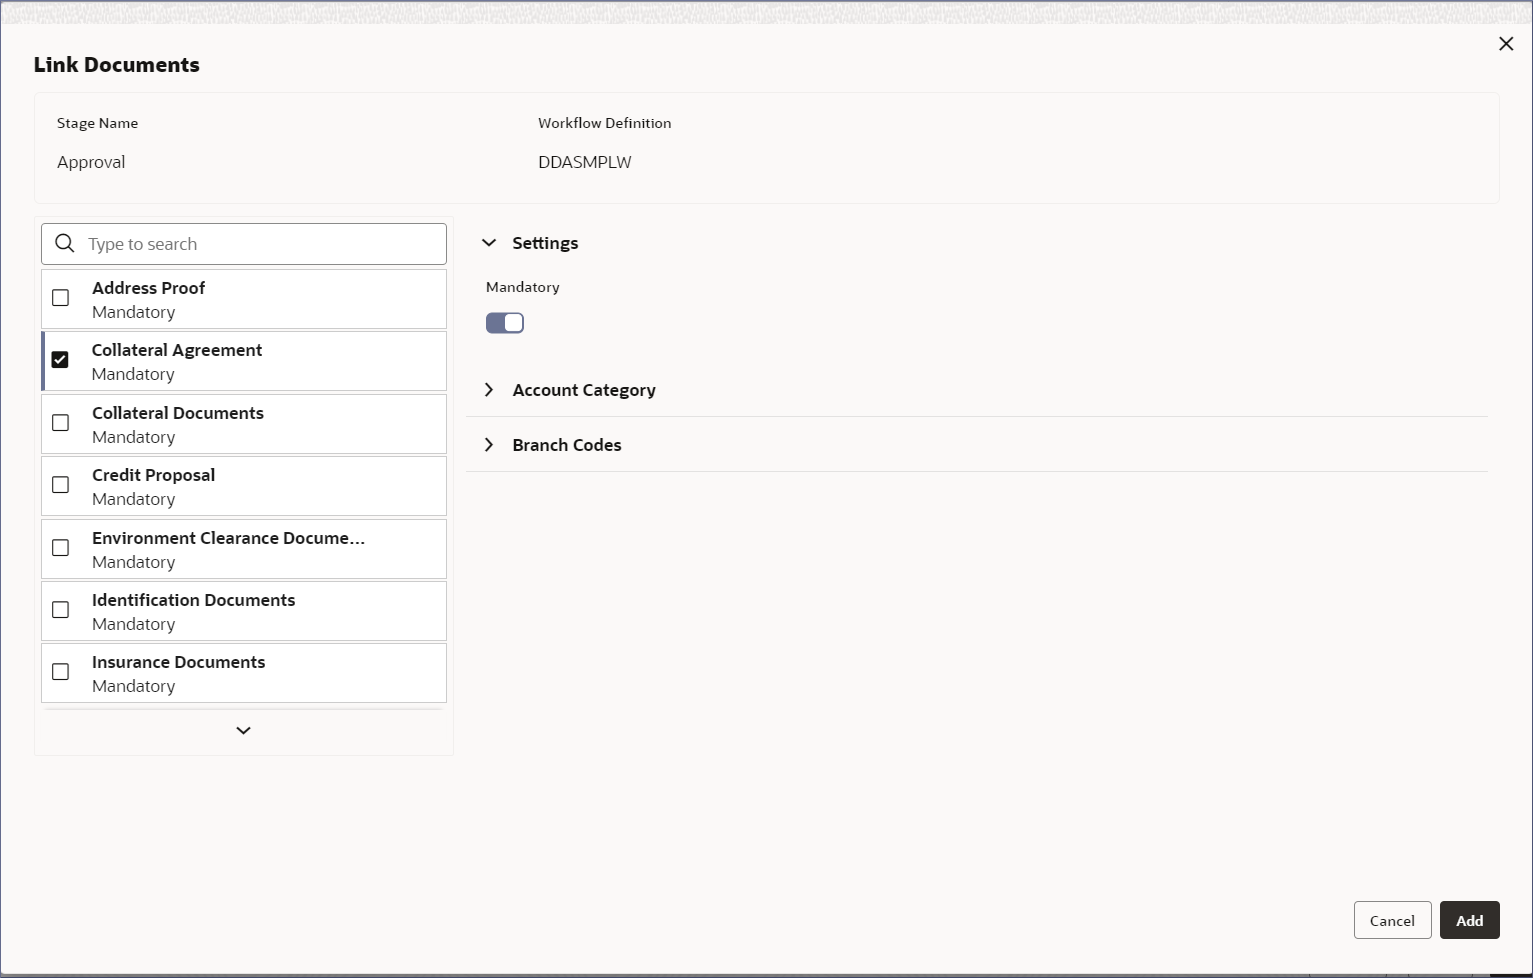Click the DDASMPLW workflow definition value
Screen dimensions: 1533x978
[x=585, y=162]
